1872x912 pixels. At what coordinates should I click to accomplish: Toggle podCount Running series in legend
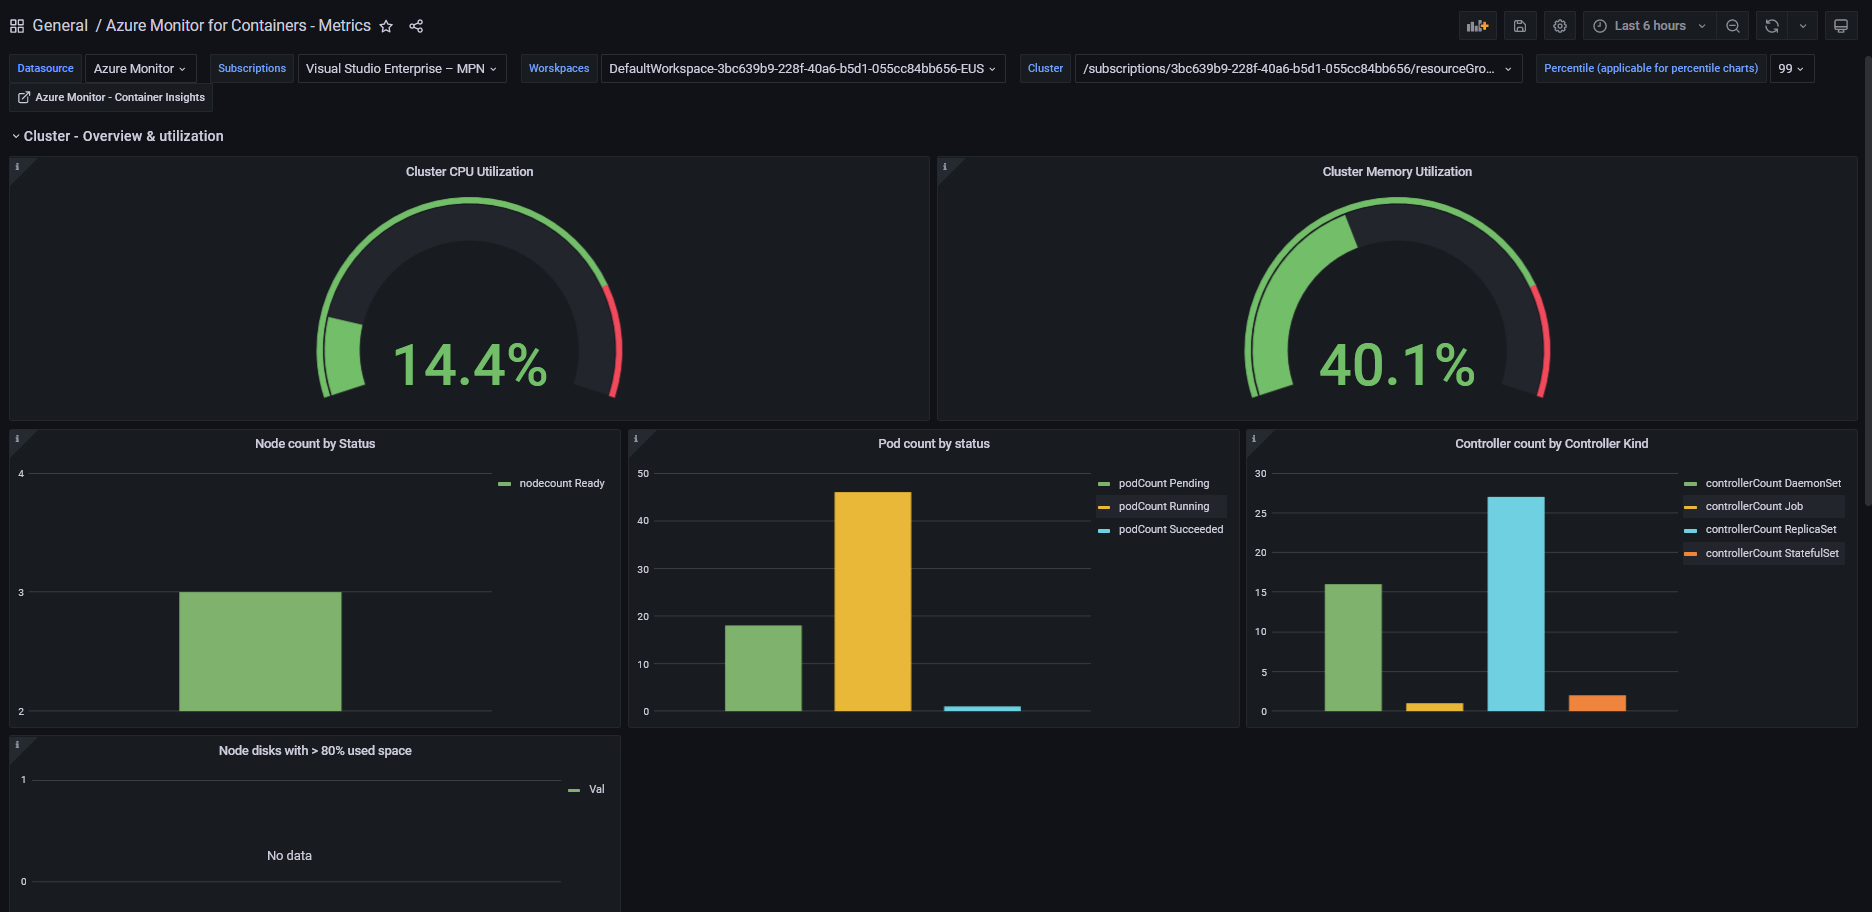(x=1163, y=507)
